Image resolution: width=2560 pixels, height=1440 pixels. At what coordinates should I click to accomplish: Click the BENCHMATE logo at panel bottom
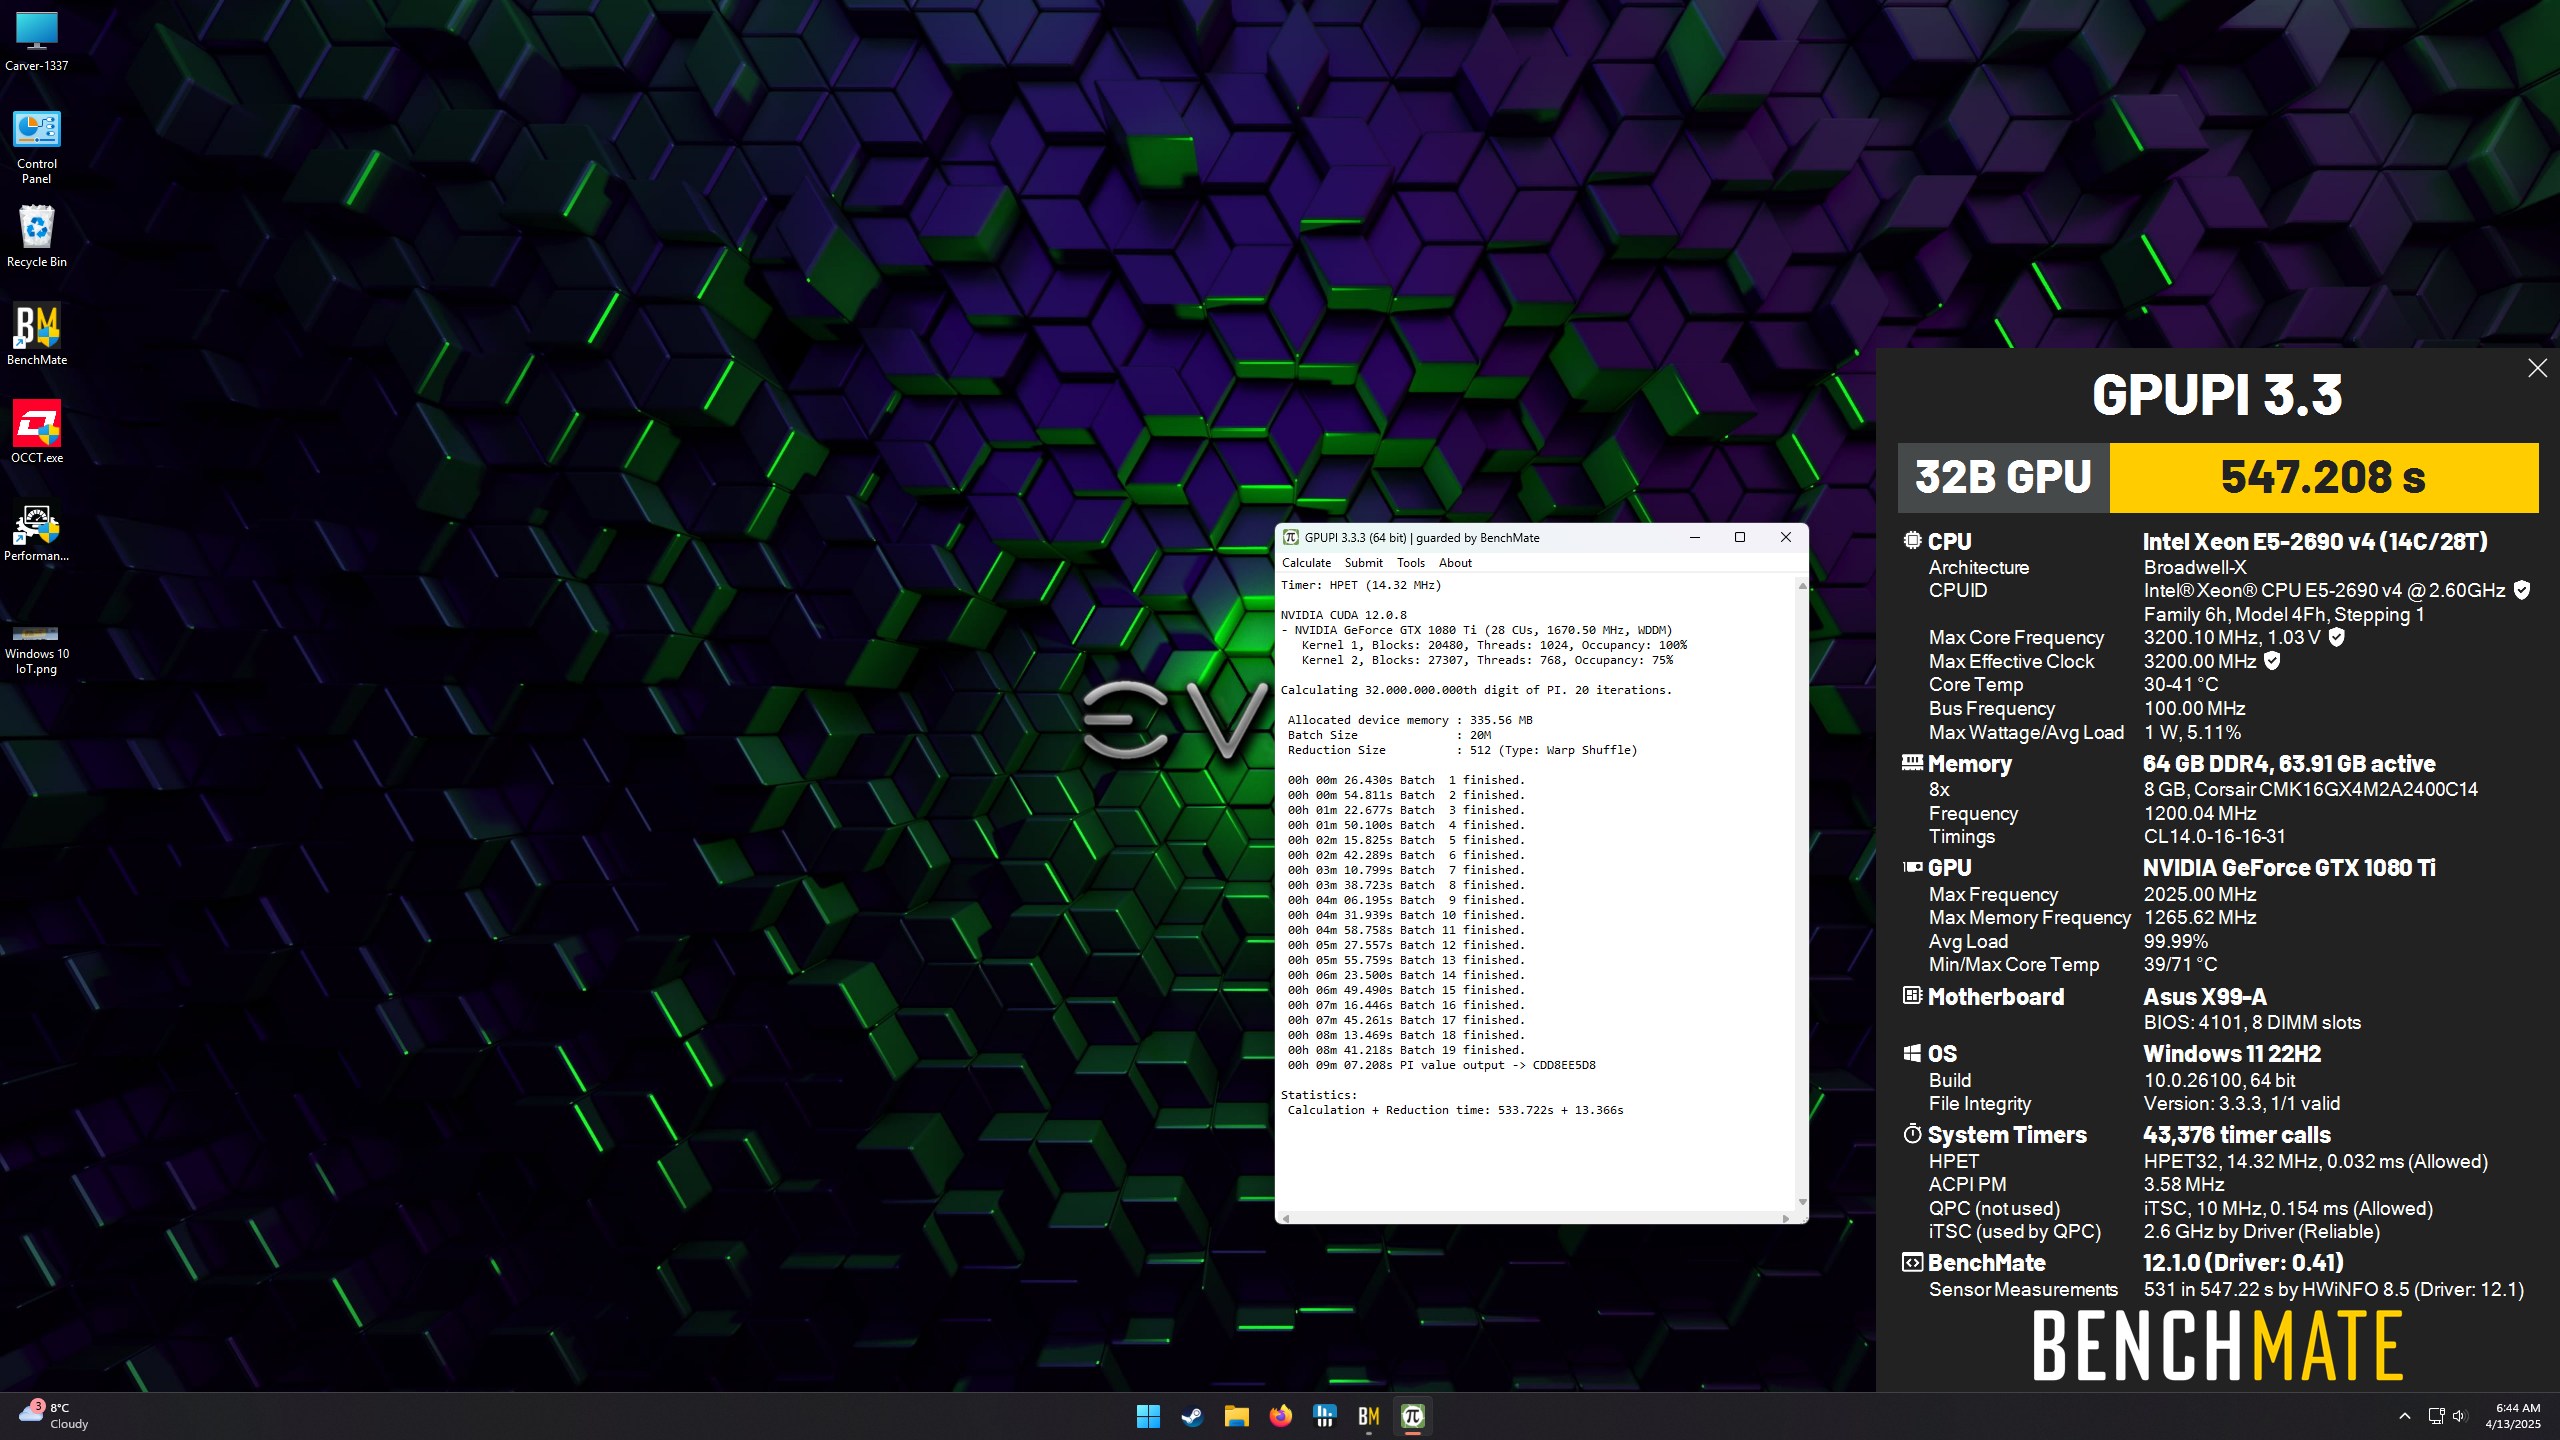pos(2217,1346)
